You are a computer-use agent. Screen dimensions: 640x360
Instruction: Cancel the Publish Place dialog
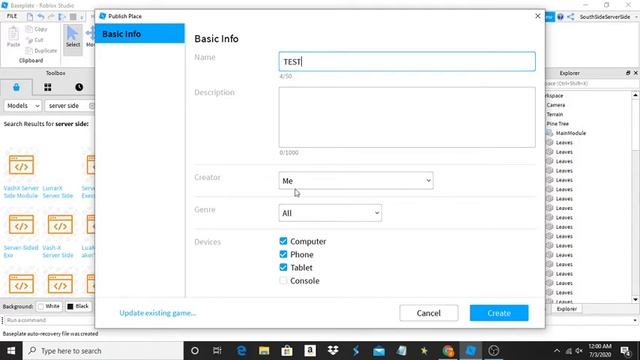tap(429, 313)
